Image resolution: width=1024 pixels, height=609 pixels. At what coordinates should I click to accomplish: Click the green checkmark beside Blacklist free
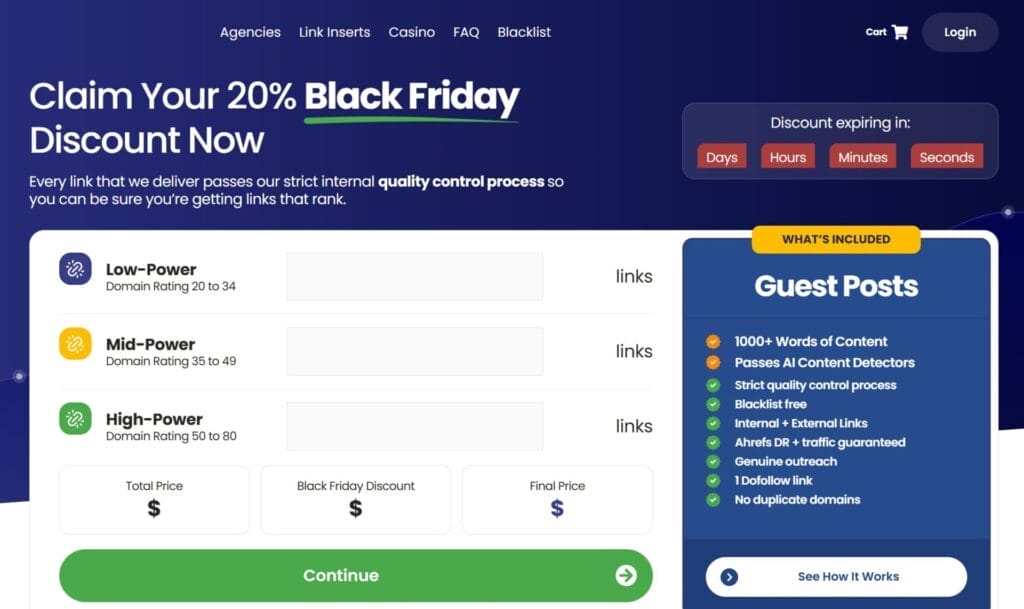(713, 404)
